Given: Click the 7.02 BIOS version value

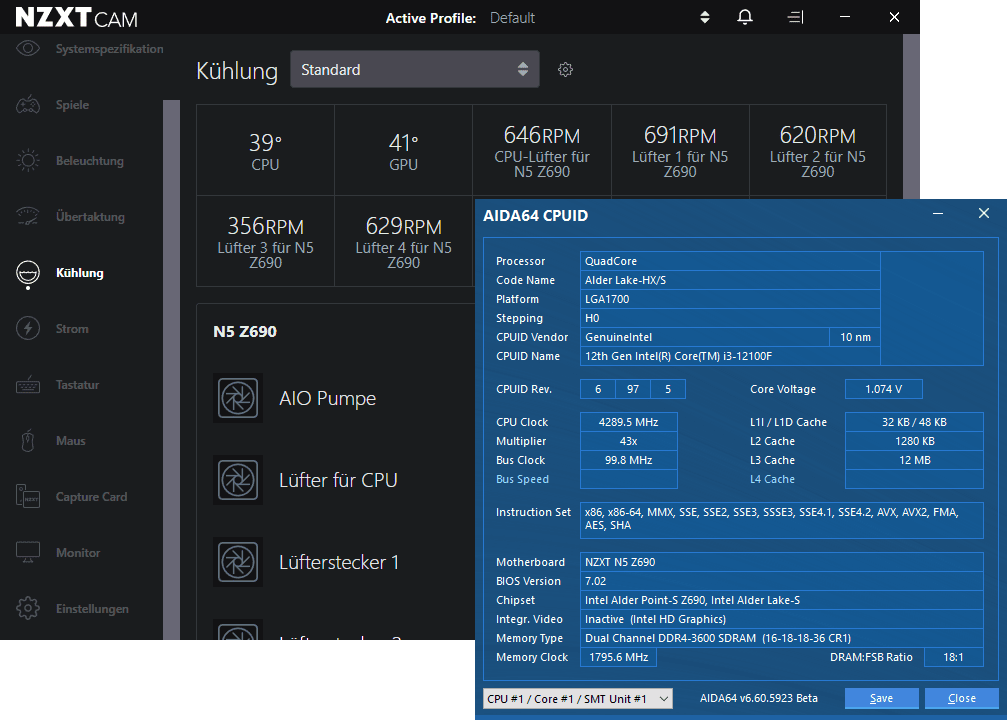Looking at the screenshot, I should pos(782,581).
